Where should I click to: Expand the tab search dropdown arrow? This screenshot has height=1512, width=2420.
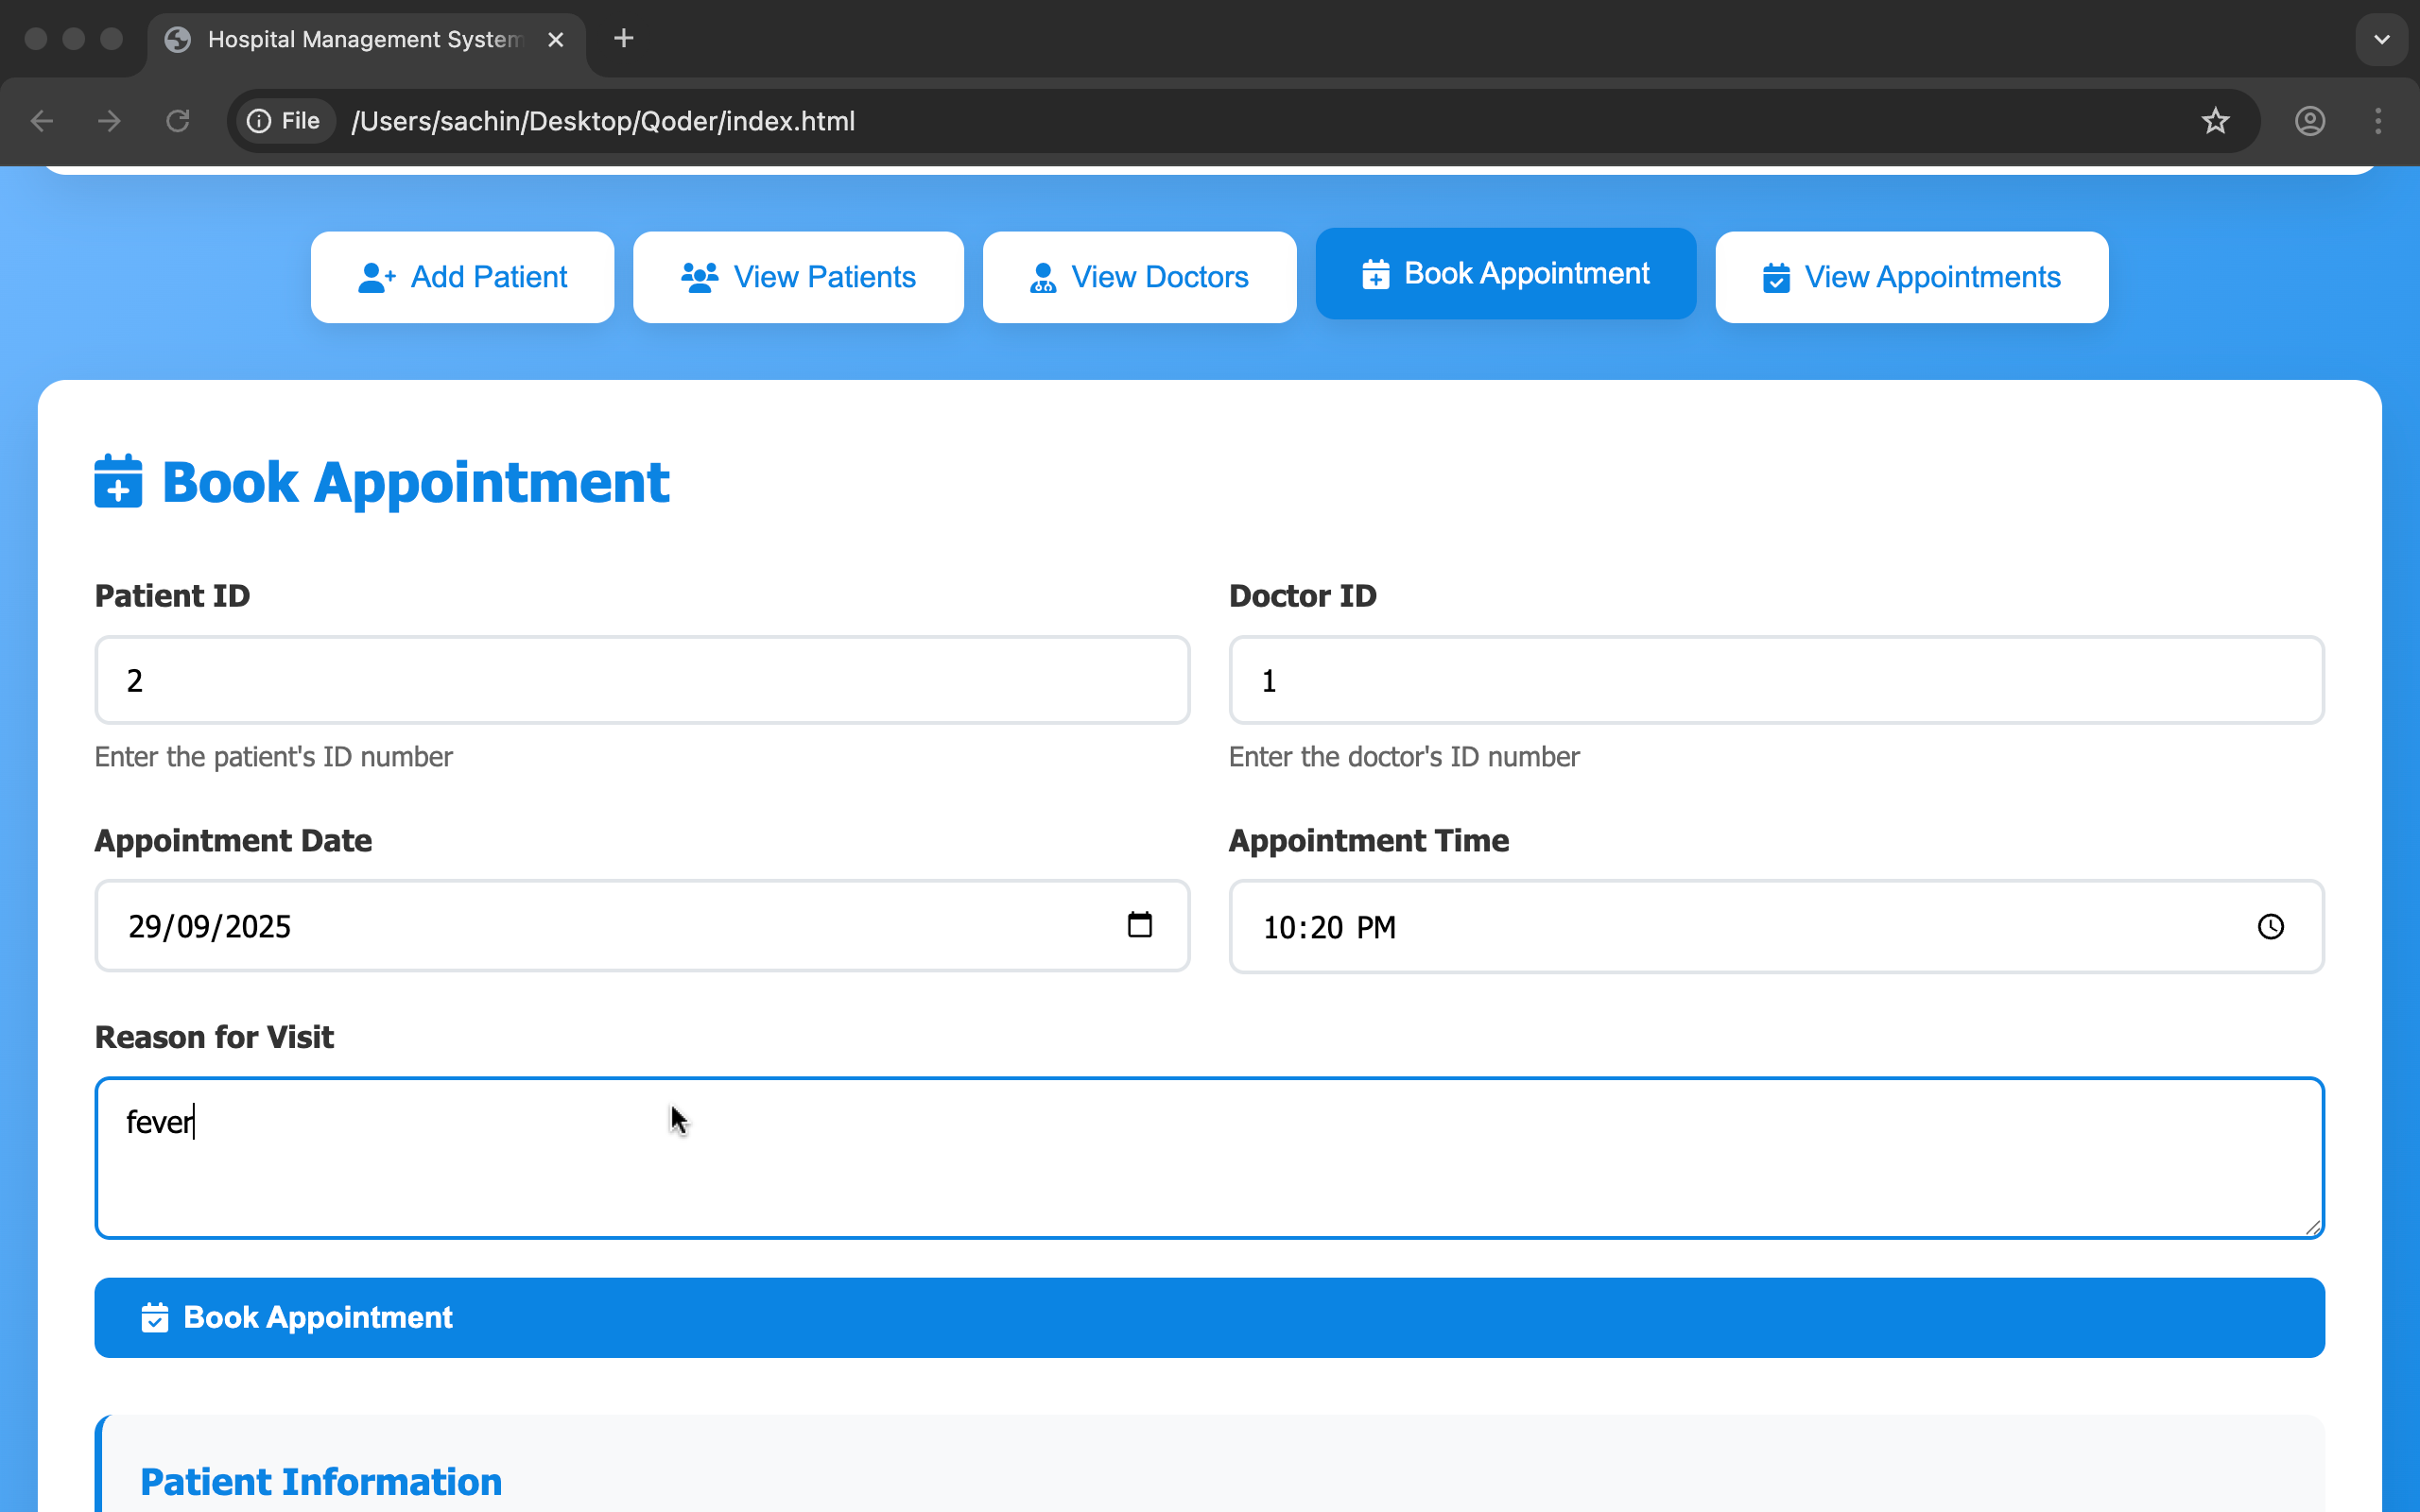[2381, 40]
